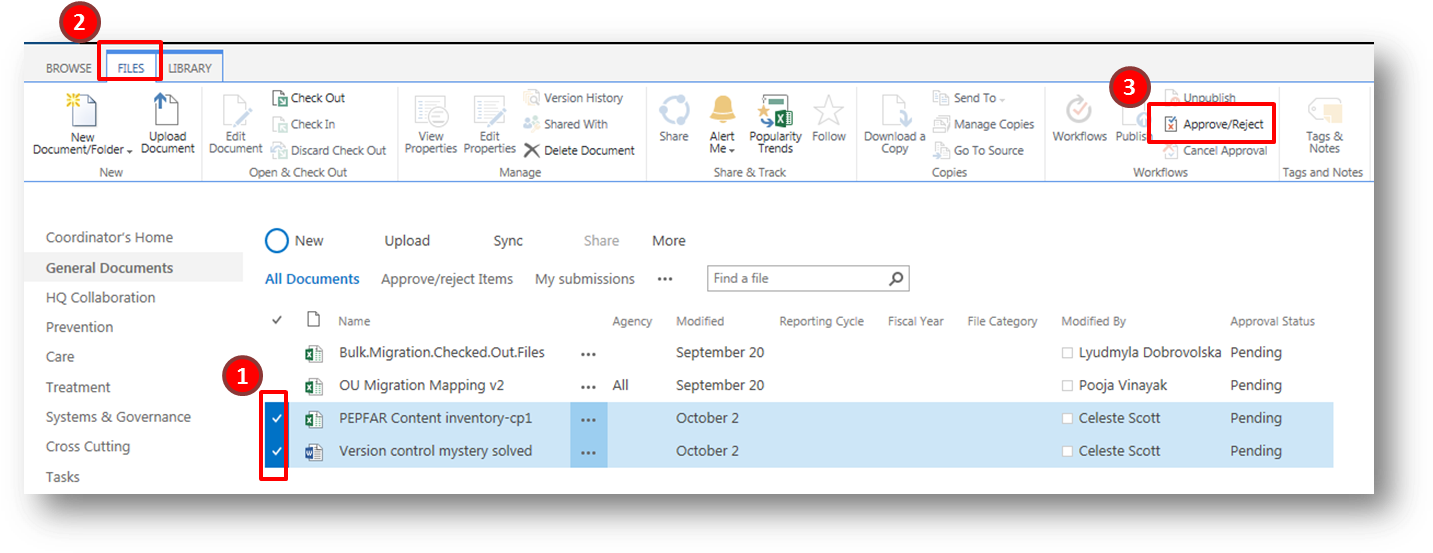Screen dimensions: 1433x553
Task: Click Check Out in the ribbon
Action: point(309,98)
